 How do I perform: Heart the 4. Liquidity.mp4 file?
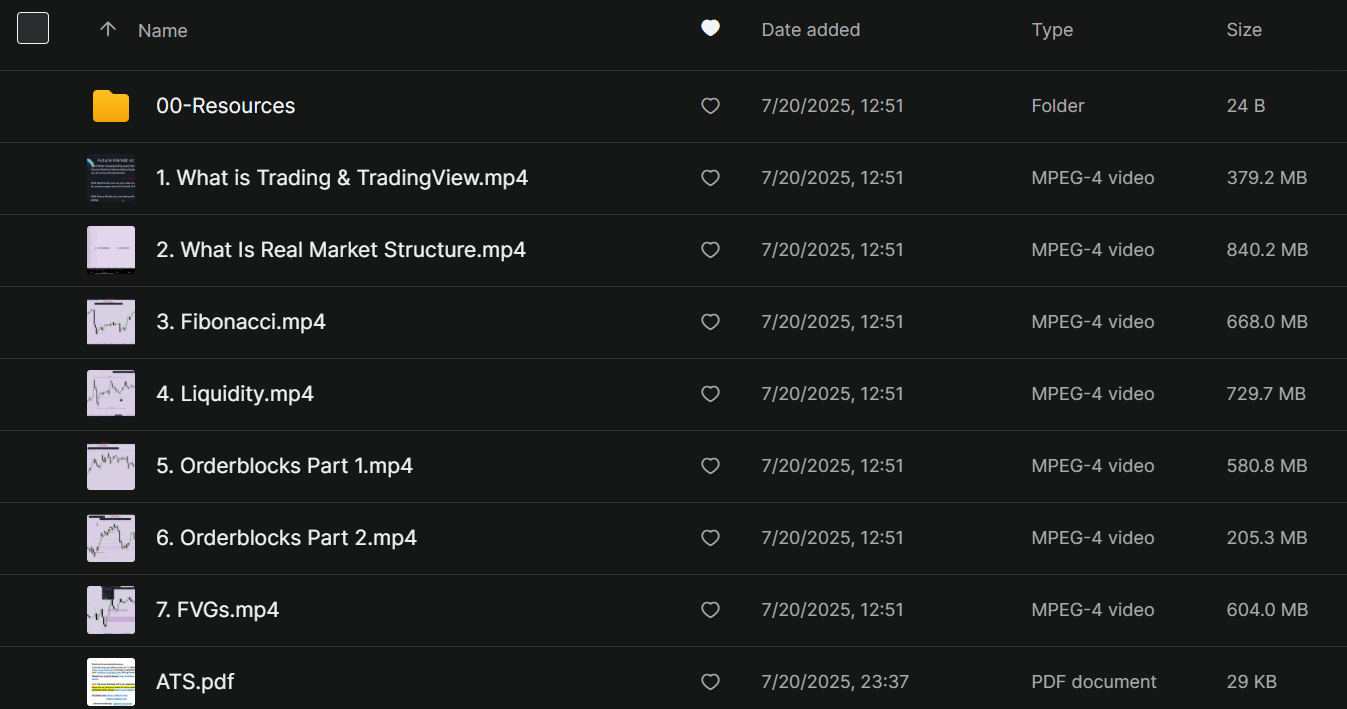coord(710,394)
